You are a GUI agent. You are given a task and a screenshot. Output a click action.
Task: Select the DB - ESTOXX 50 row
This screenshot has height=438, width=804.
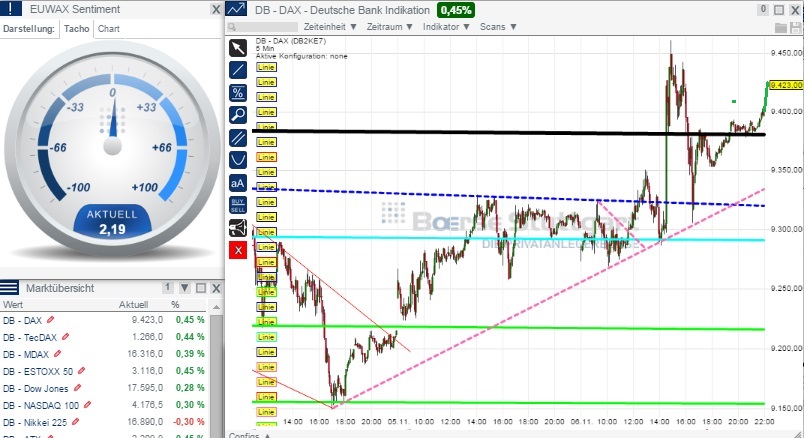(104, 371)
